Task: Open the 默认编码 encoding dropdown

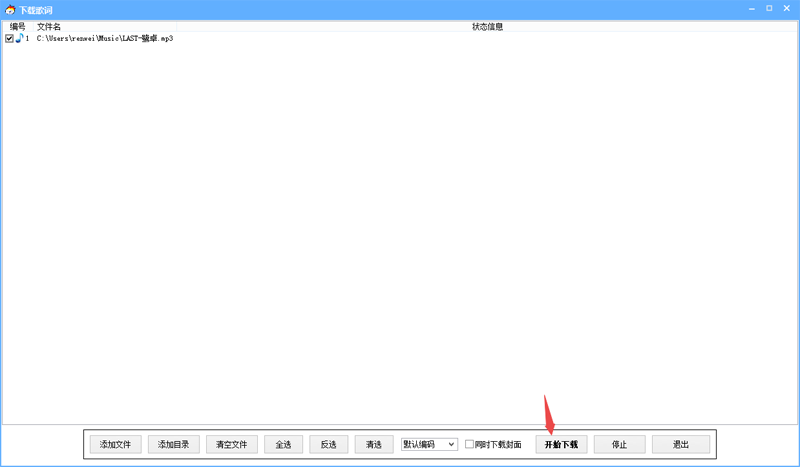Action: pyautogui.click(x=429, y=444)
